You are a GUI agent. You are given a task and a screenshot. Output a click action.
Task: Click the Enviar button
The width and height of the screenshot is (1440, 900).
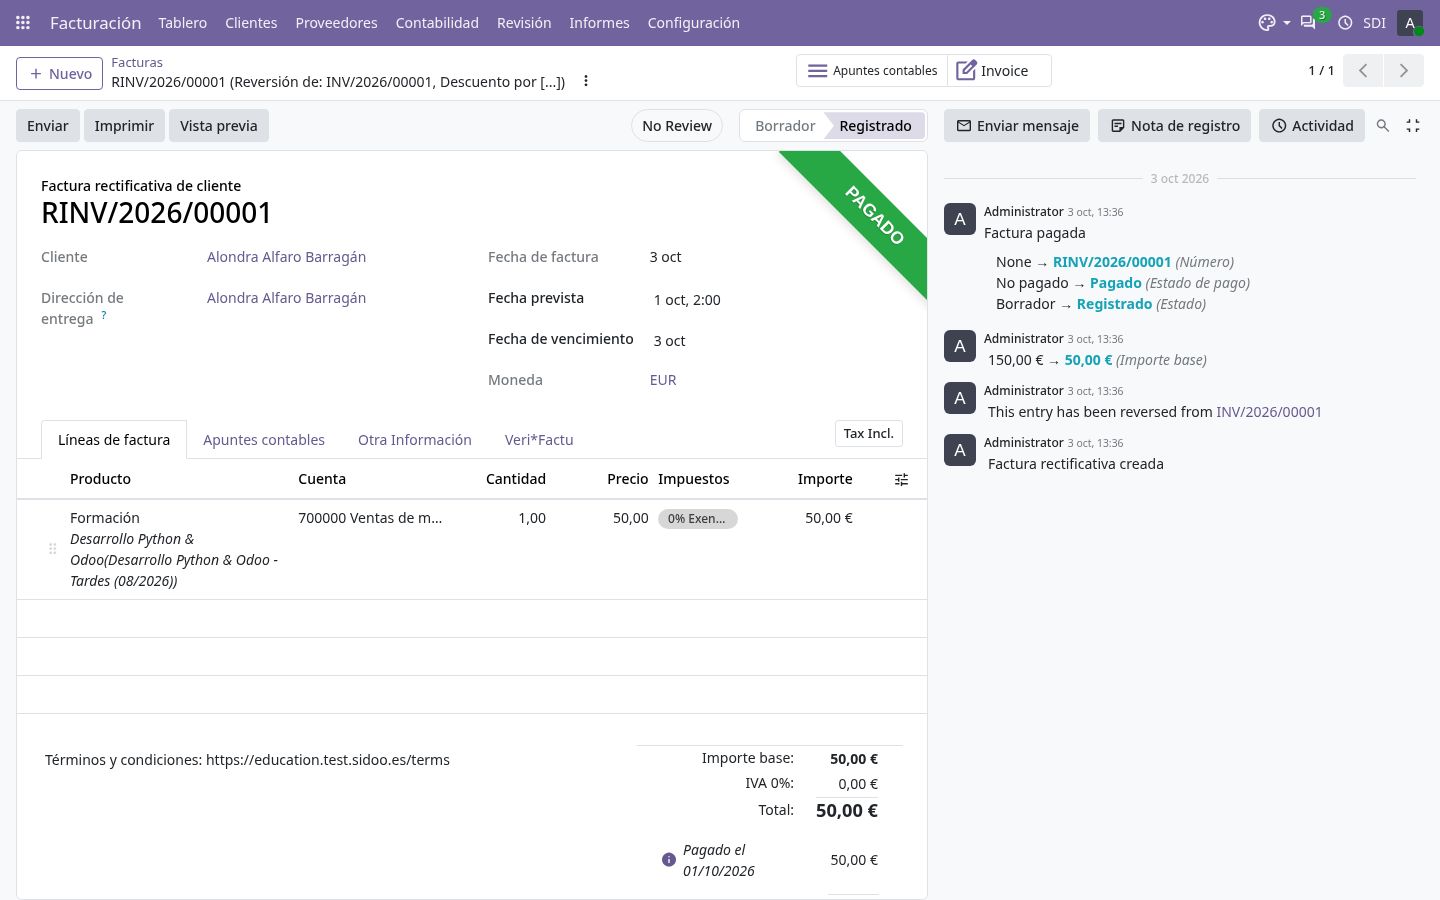tap(48, 126)
